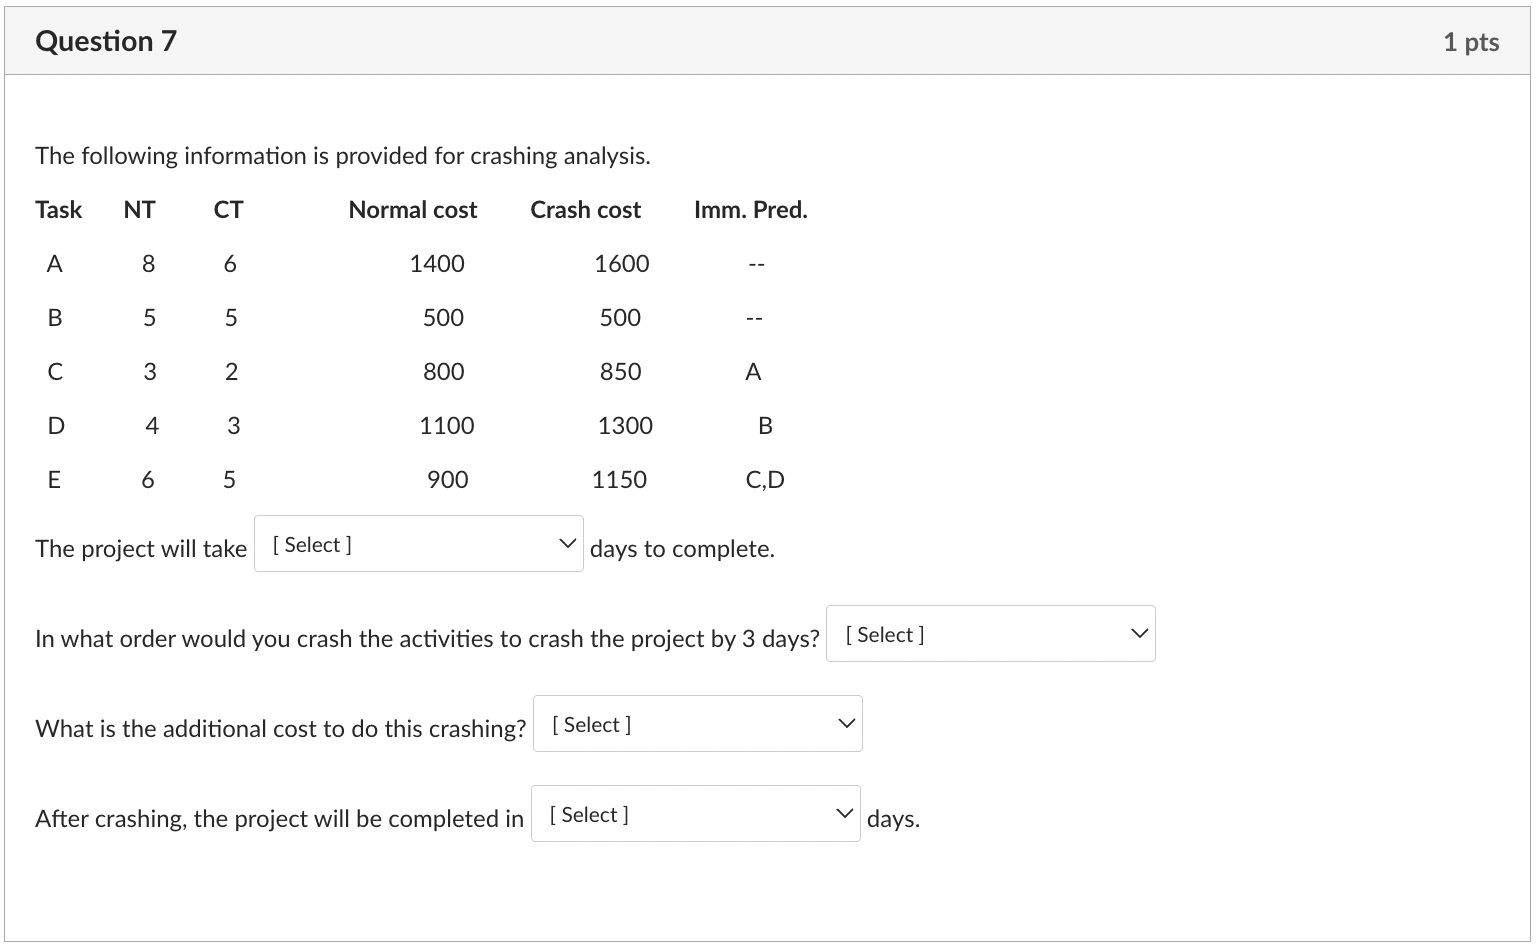Viewport: 1538px width, 946px height.
Task: Click Task A's normal cost value 1400
Action: click(x=435, y=263)
